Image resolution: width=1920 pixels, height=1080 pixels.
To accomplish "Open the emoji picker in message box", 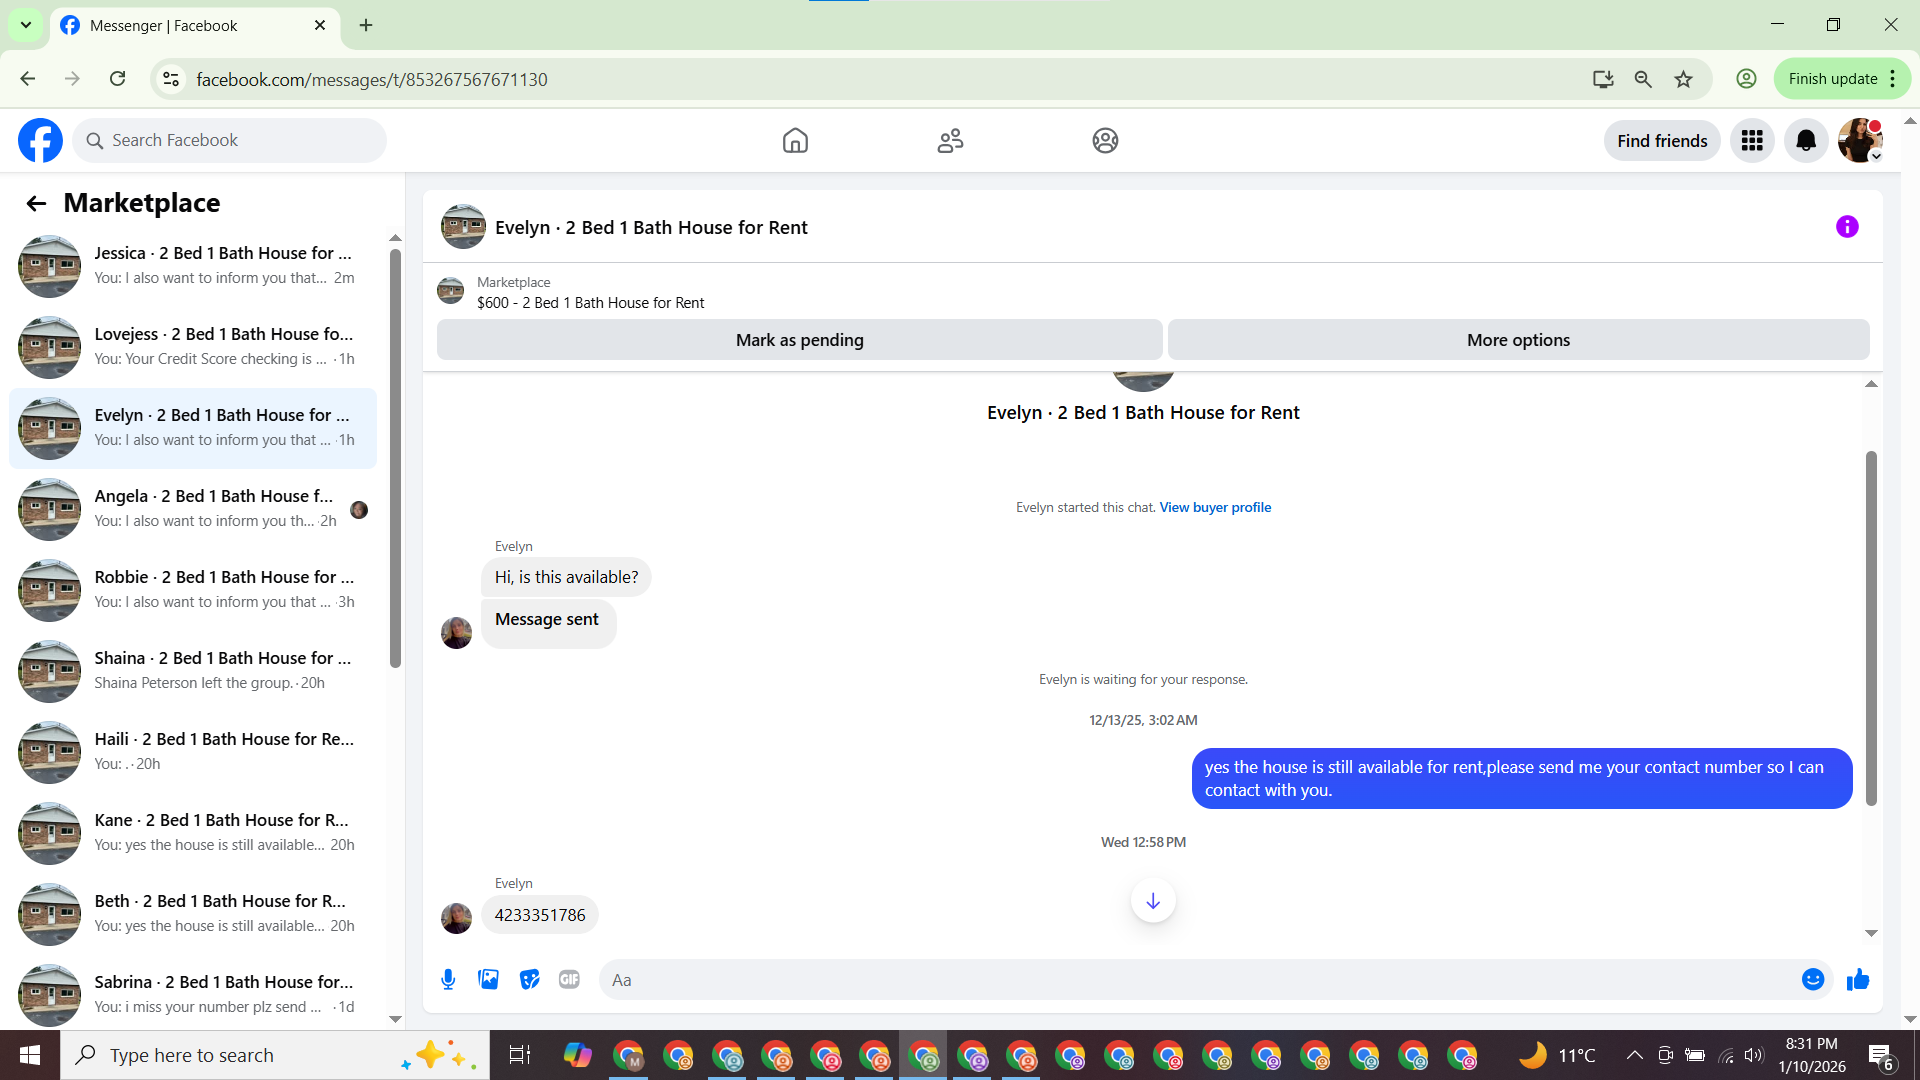I will point(1812,980).
